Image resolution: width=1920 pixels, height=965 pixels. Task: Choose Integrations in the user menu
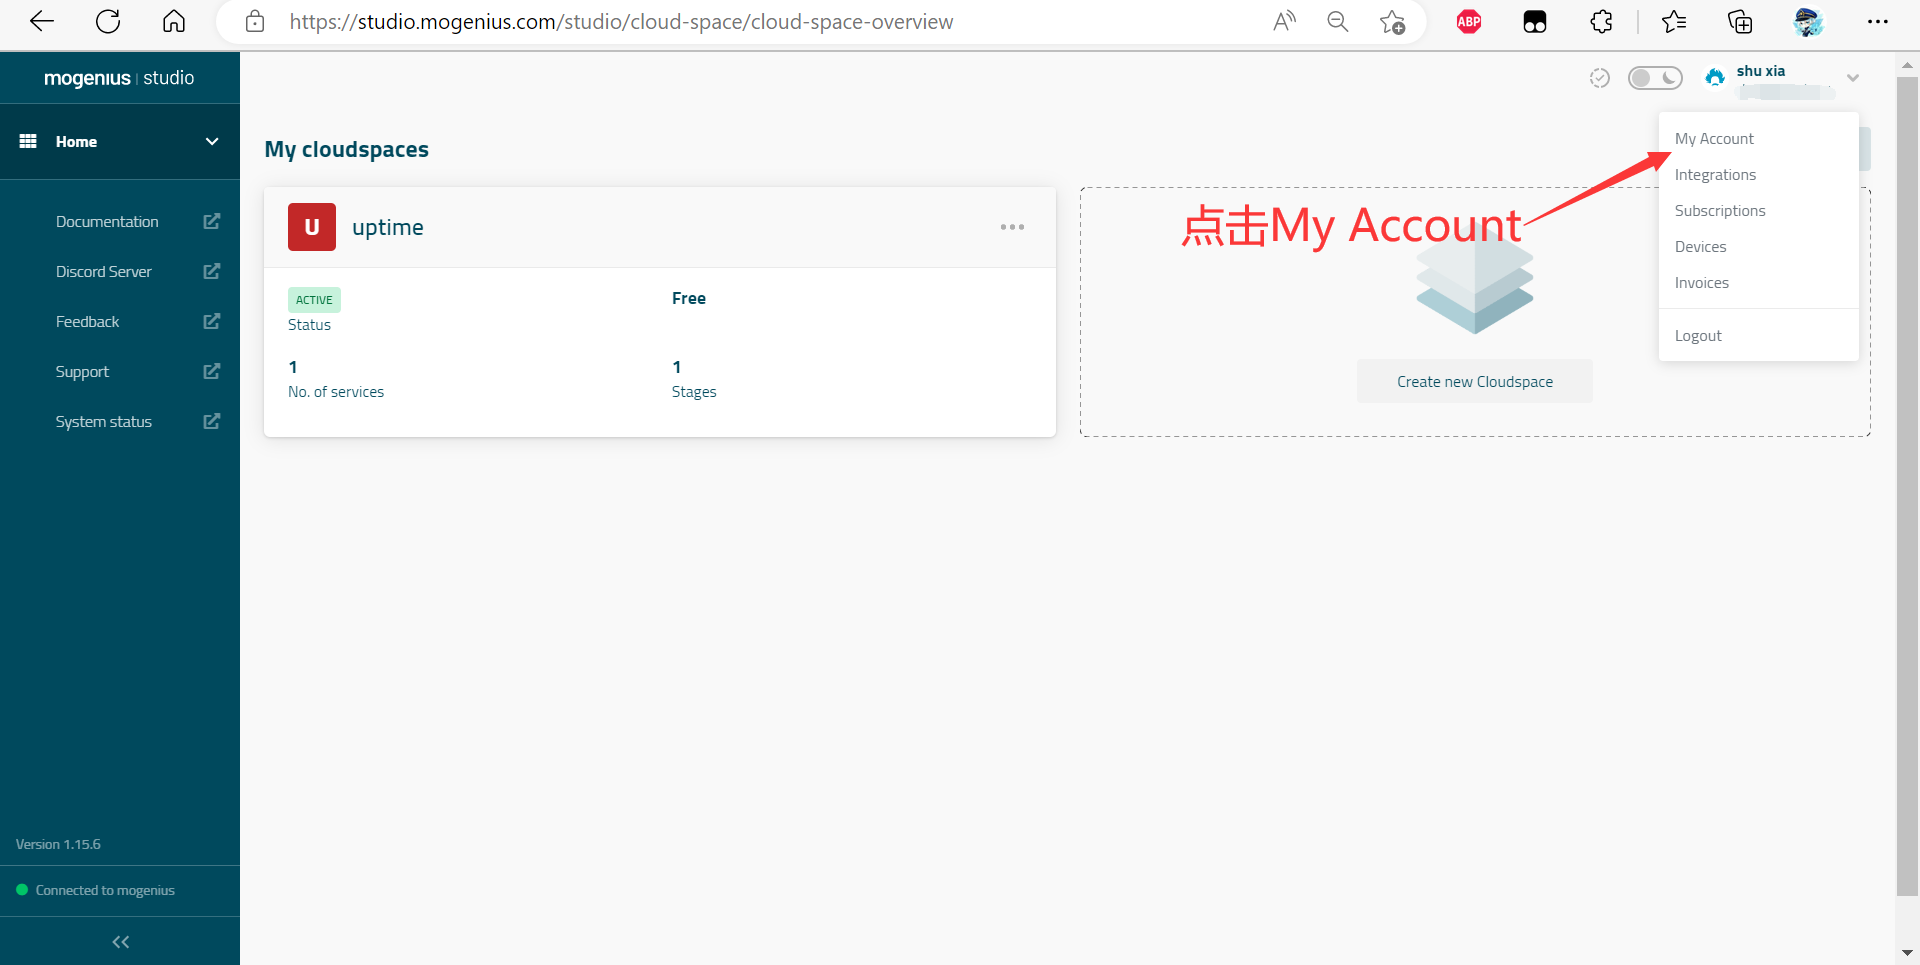[x=1715, y=175]
